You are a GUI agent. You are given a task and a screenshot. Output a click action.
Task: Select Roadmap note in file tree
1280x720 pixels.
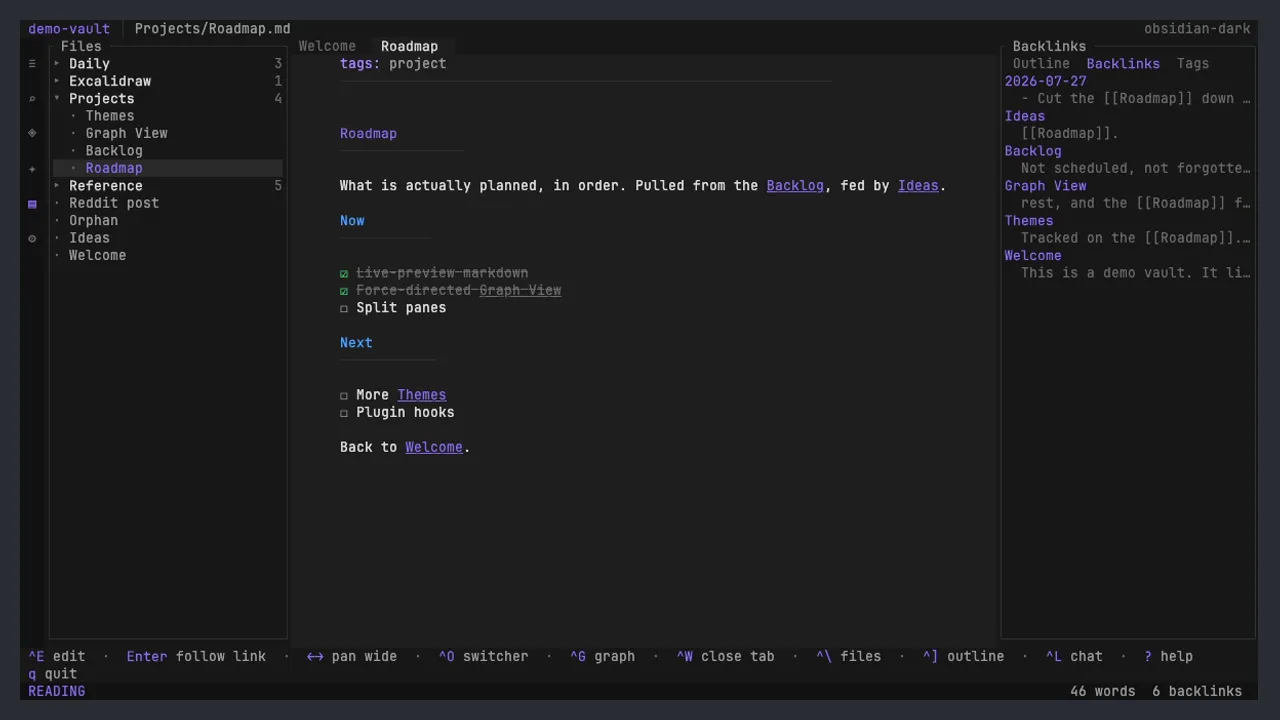[114, 168]
